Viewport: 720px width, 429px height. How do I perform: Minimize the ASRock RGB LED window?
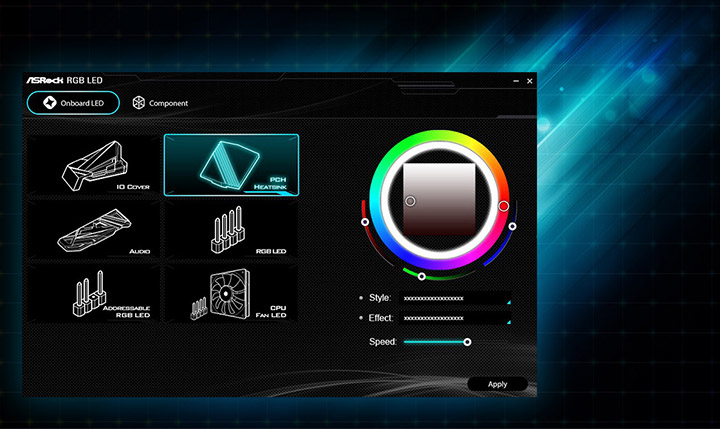pyautogui.click(x=514, y=80)
